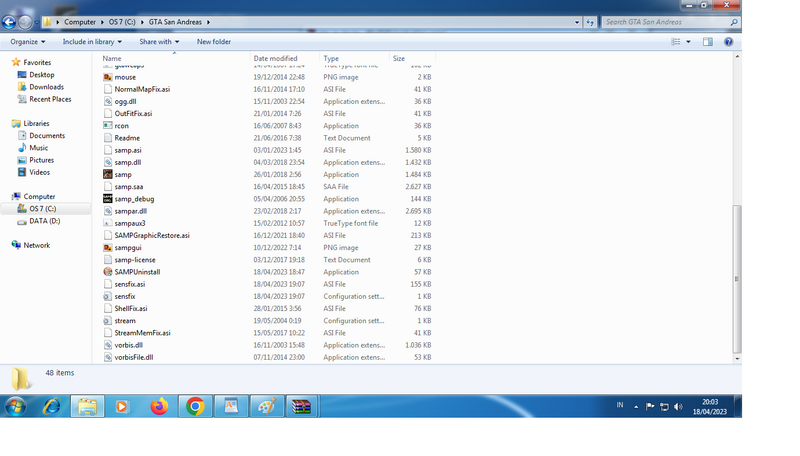Click the scrollbar down arrow
This screenshot has height=456, width=800.
(737, 359)
